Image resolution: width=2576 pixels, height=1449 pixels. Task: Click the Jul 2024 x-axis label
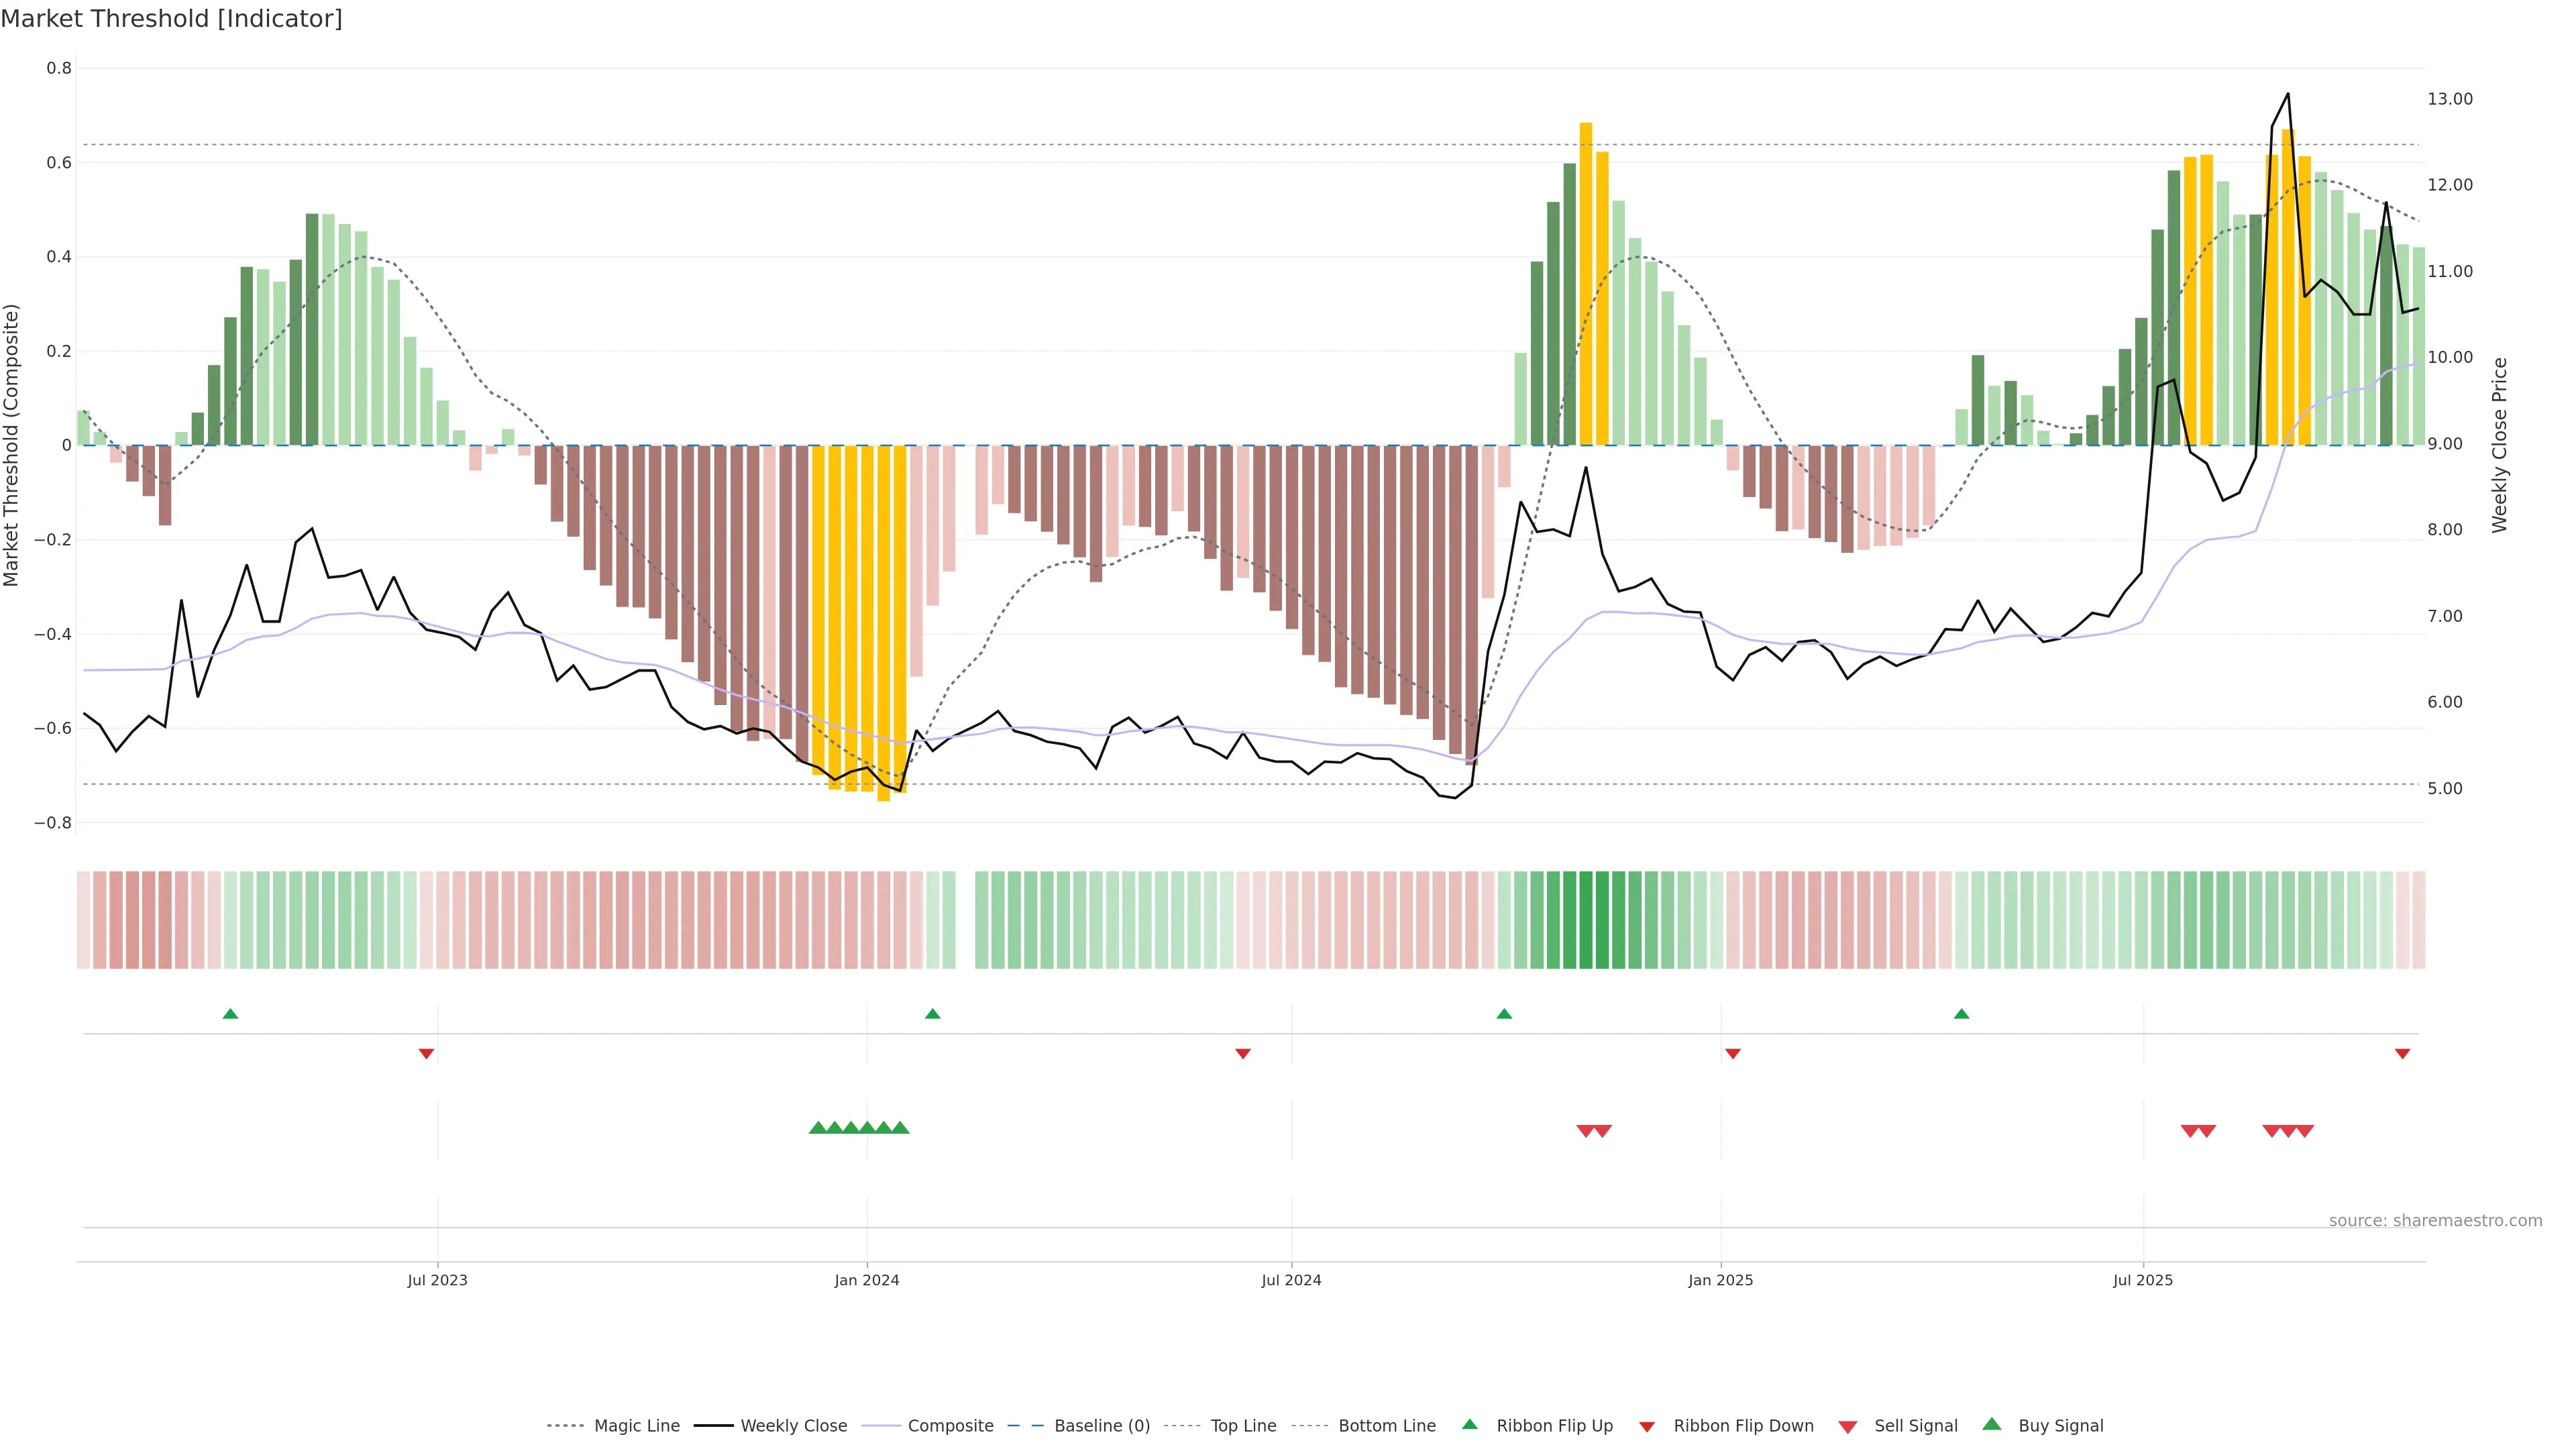1291,1280
